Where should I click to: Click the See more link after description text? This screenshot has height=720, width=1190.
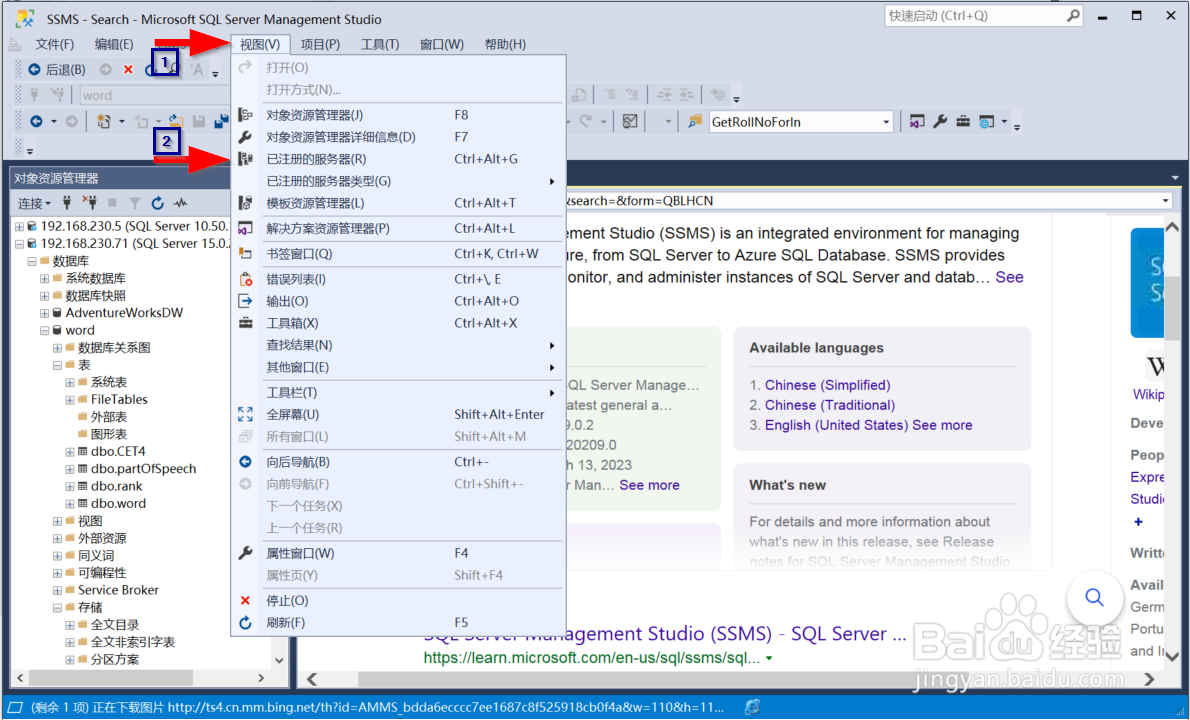[1009, 278]
